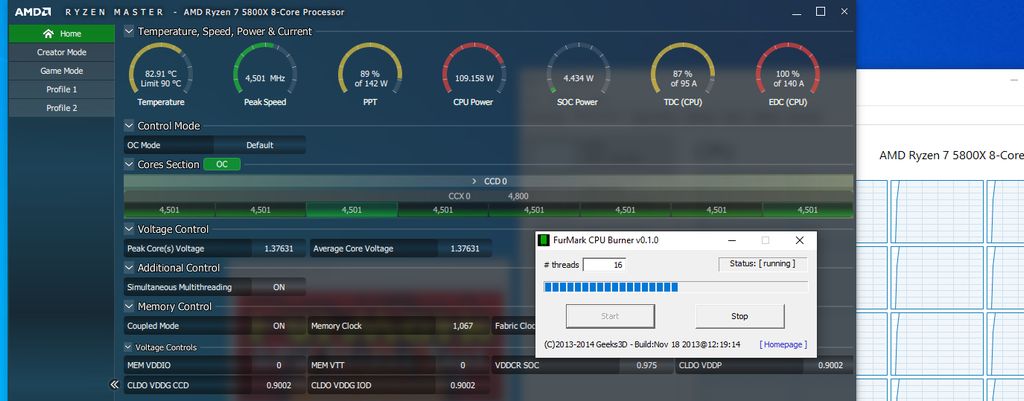Minimize the FurMark CPU Burner window
Viewport: 1024px width, 401px height.
tap(731, 240)
